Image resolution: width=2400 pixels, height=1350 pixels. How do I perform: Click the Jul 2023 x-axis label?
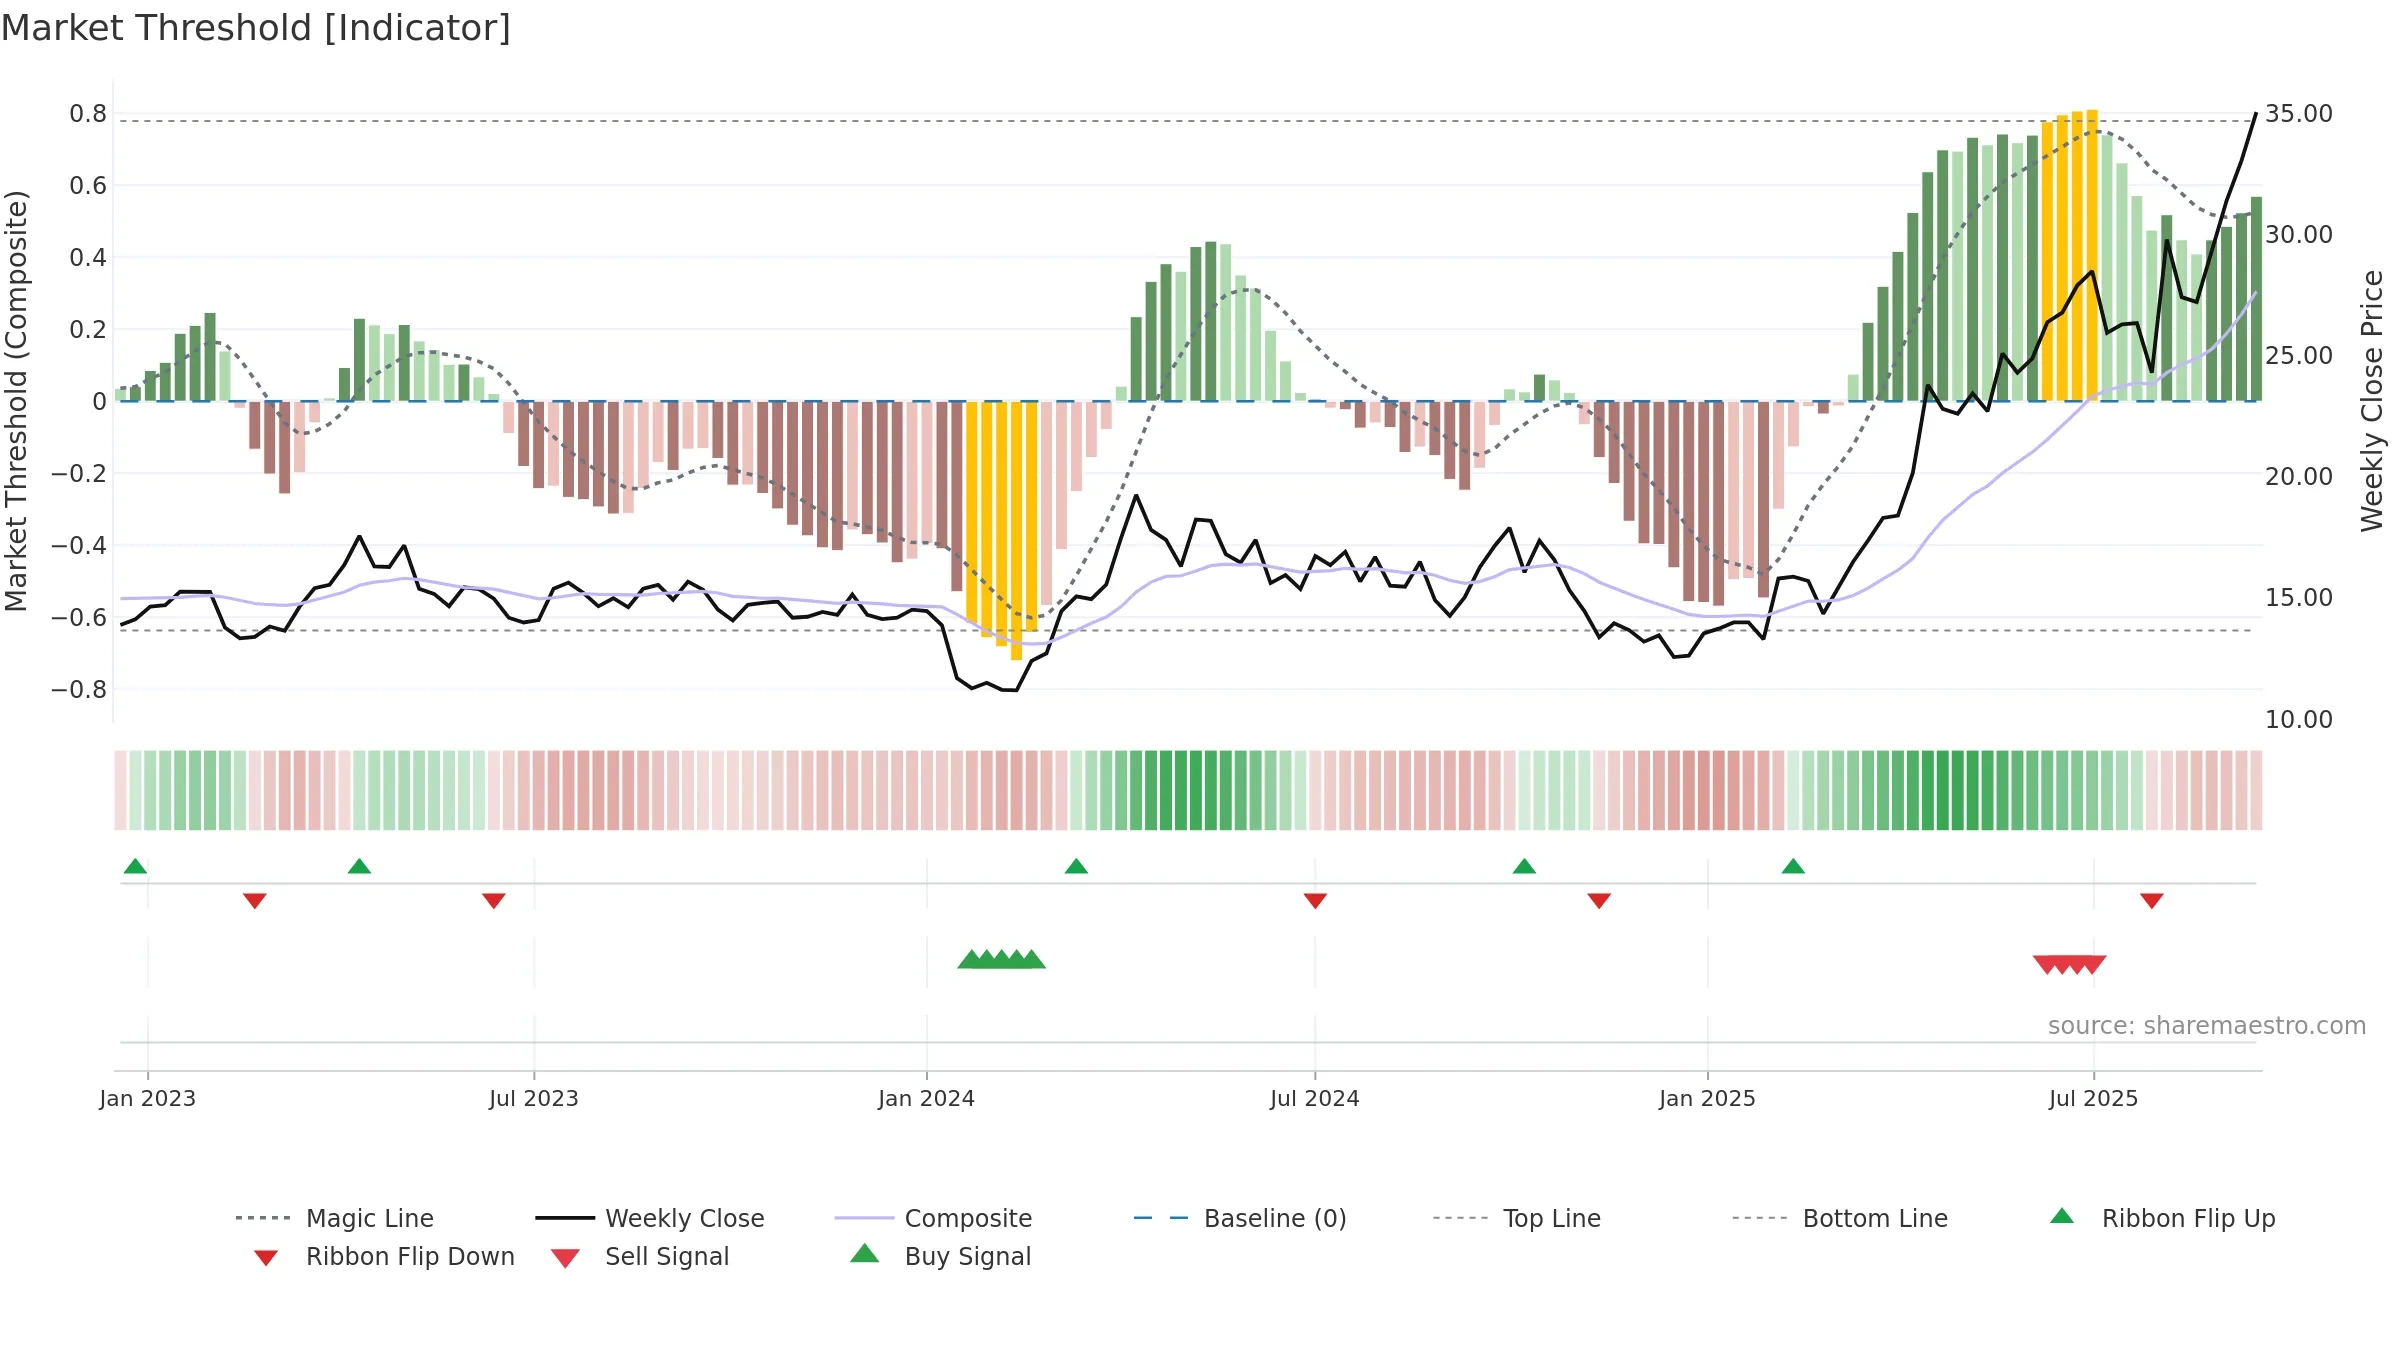pos(534,1098)
